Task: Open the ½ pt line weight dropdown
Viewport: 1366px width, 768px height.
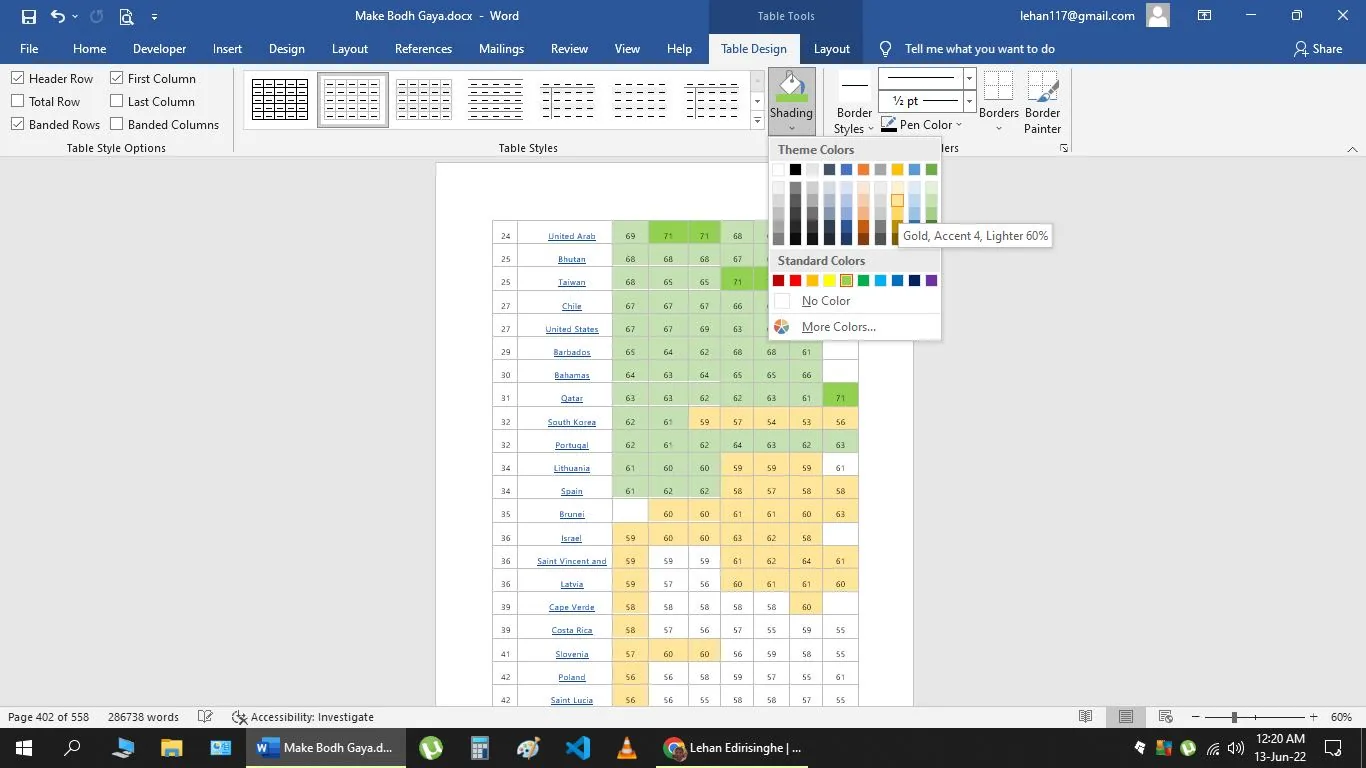Action: tap(966, 101)
